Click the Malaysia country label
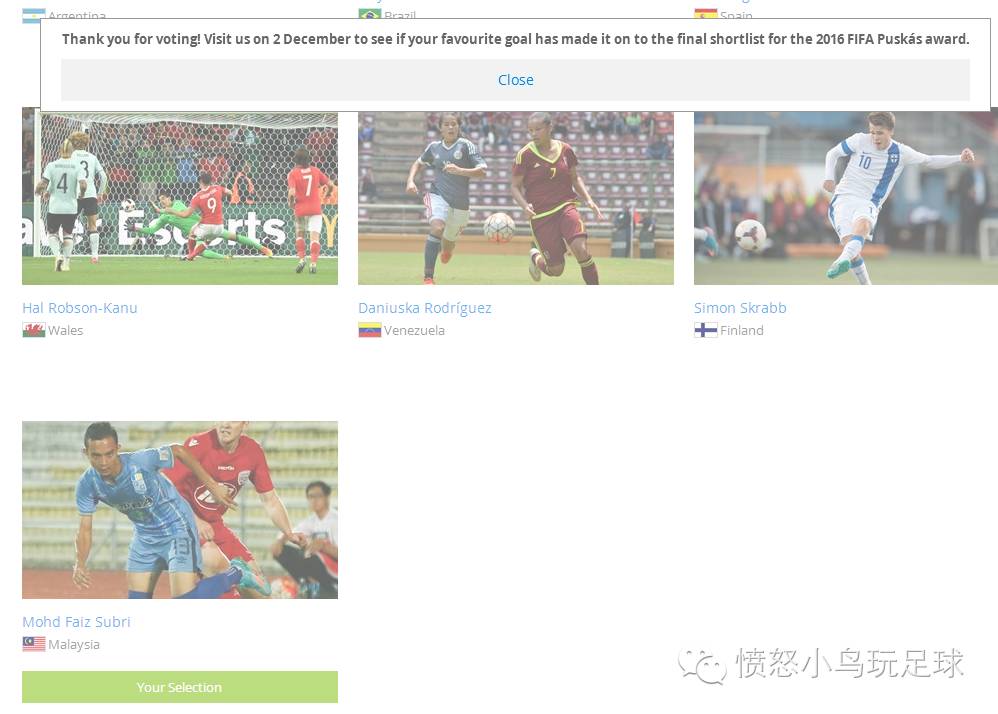998x714 pixels. pos(74,645)
